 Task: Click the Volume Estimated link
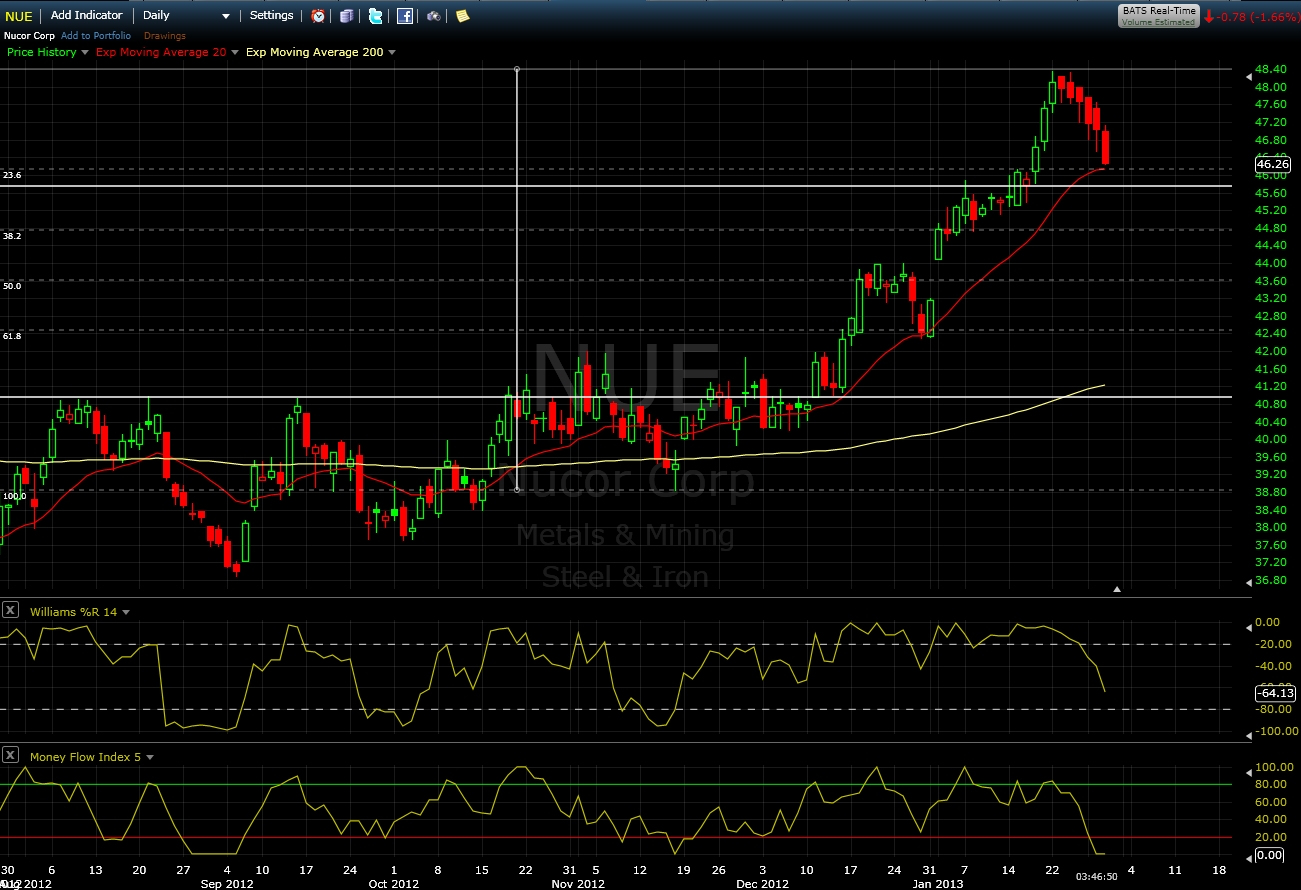[x=1158, y=21]
